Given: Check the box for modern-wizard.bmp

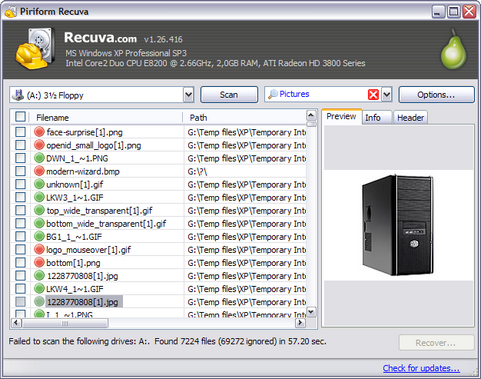Looking at the screenshot, I should [x=20, y=171].
